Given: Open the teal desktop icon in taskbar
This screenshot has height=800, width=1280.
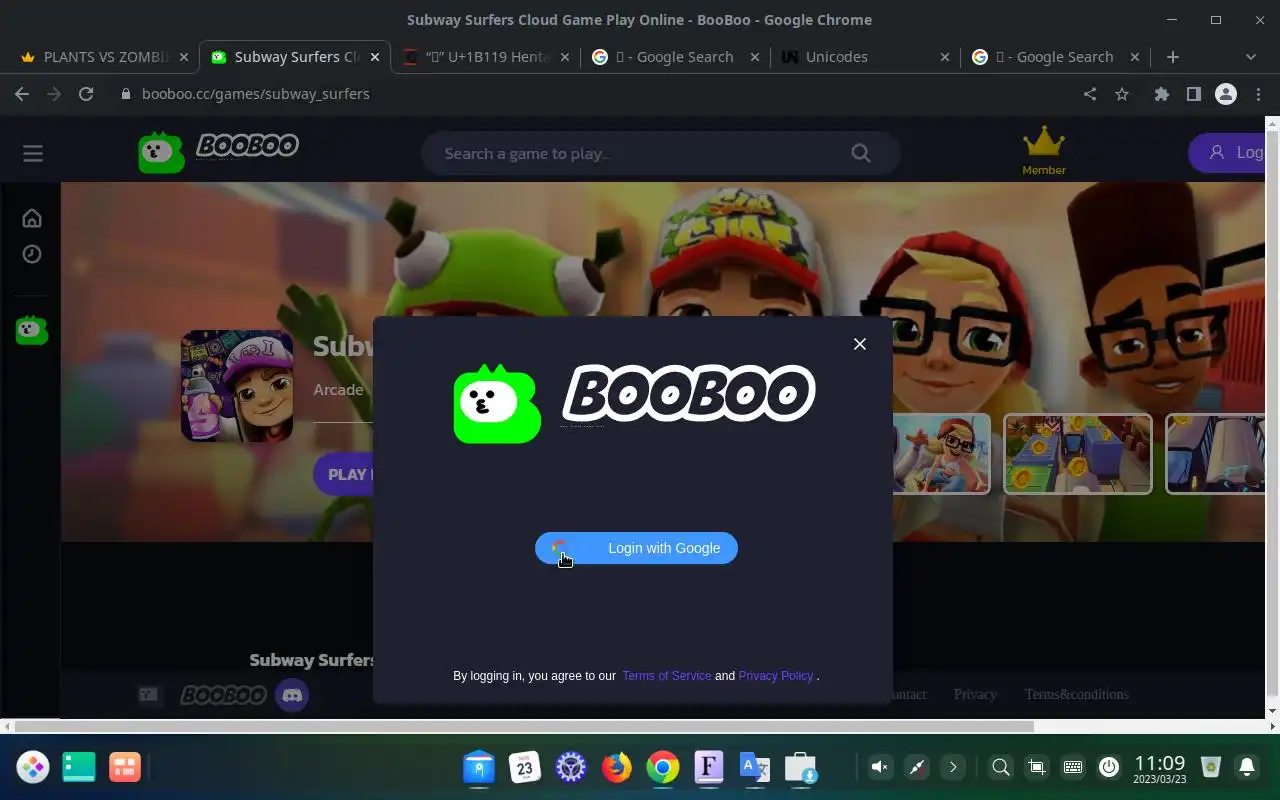Looking at the screenshot, I should pos(79,767).
